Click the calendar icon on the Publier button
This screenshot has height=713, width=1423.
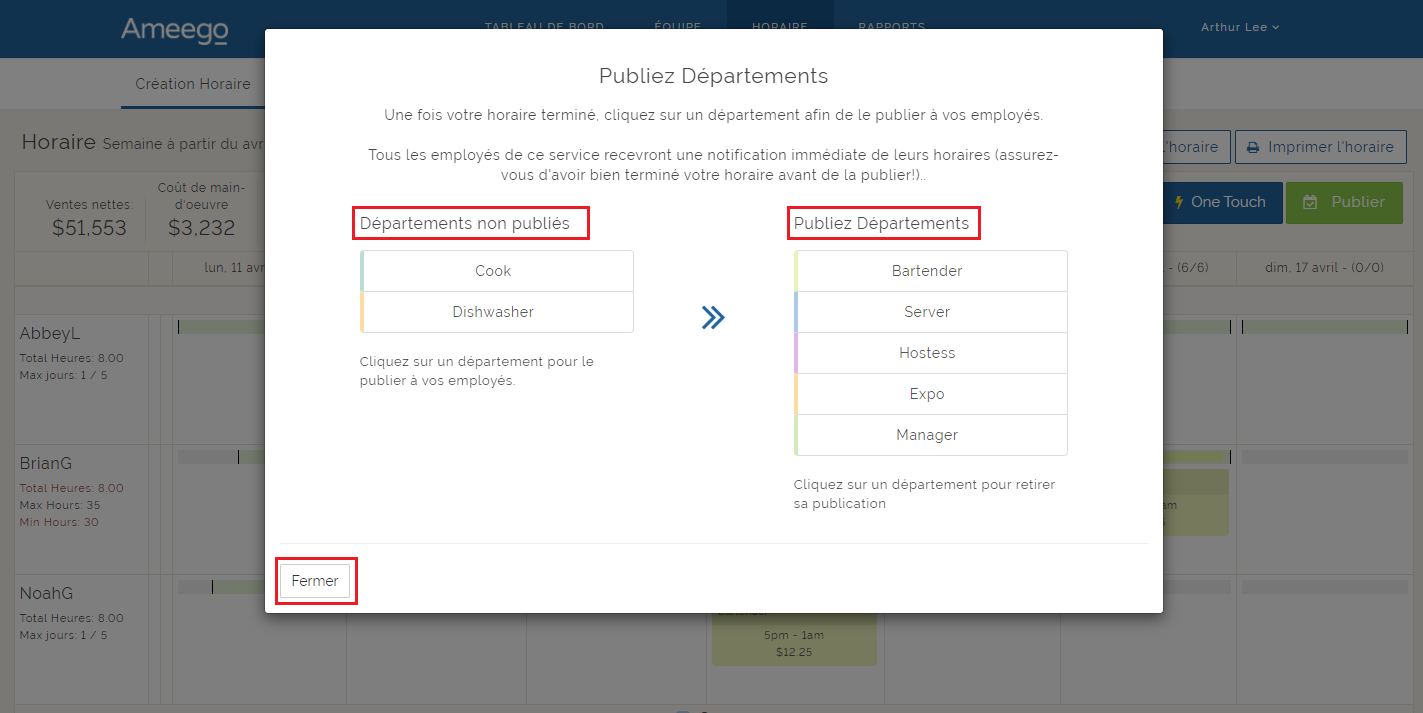(1310, 202)
